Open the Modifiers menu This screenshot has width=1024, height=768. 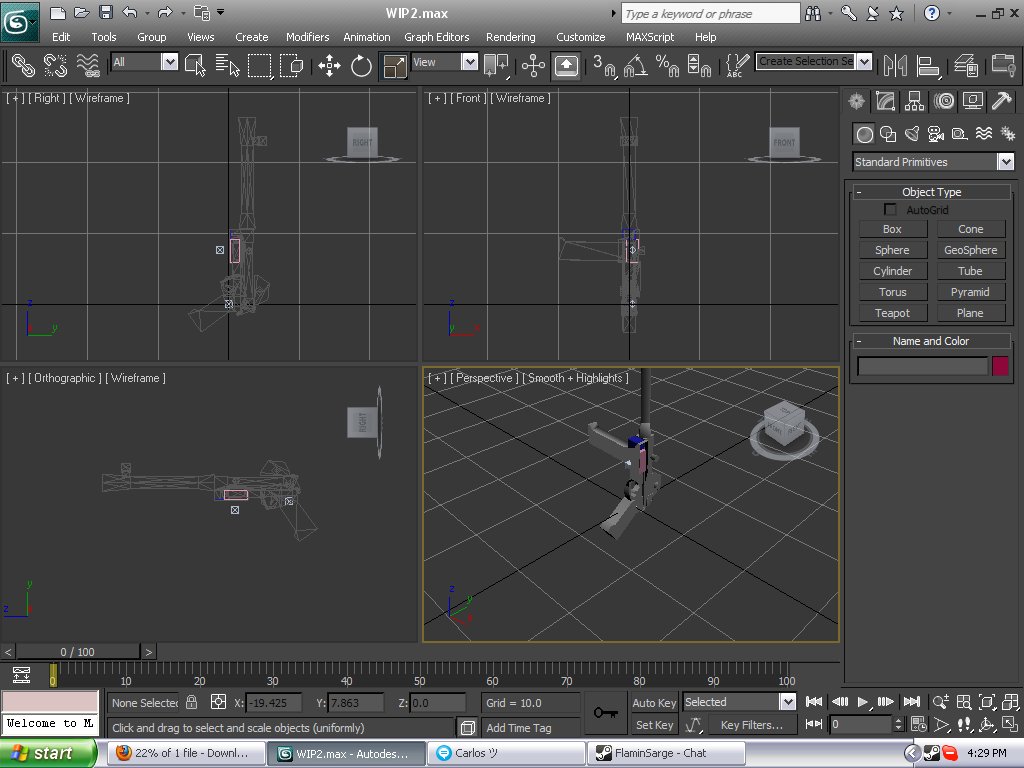pos(307,37)
